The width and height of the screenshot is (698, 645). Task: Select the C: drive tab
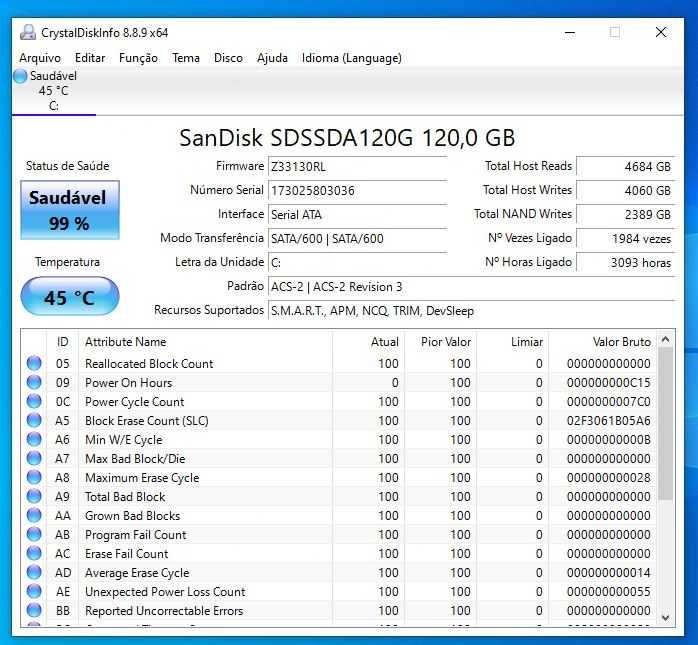(53, 105)
